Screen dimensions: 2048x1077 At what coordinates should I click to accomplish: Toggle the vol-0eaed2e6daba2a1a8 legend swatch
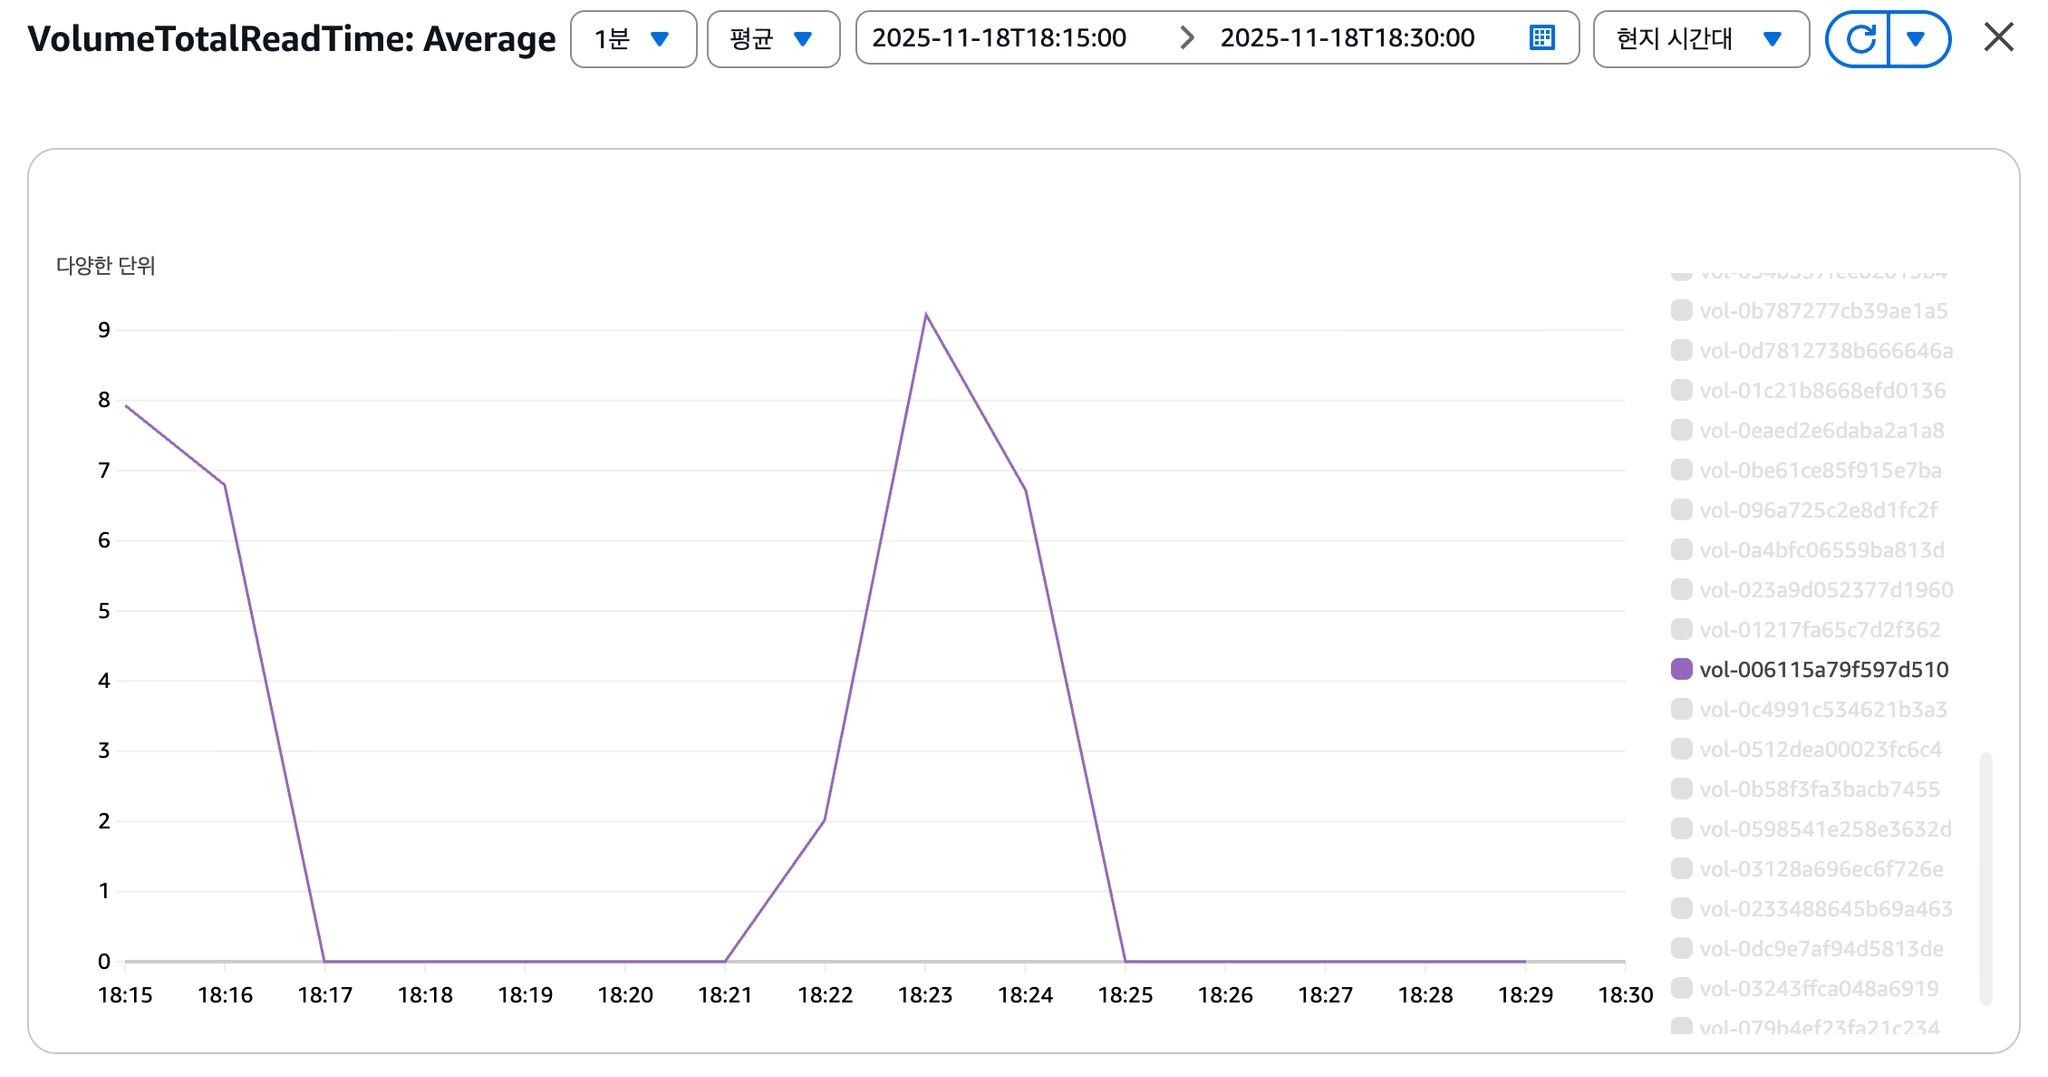coord(1681,430)
